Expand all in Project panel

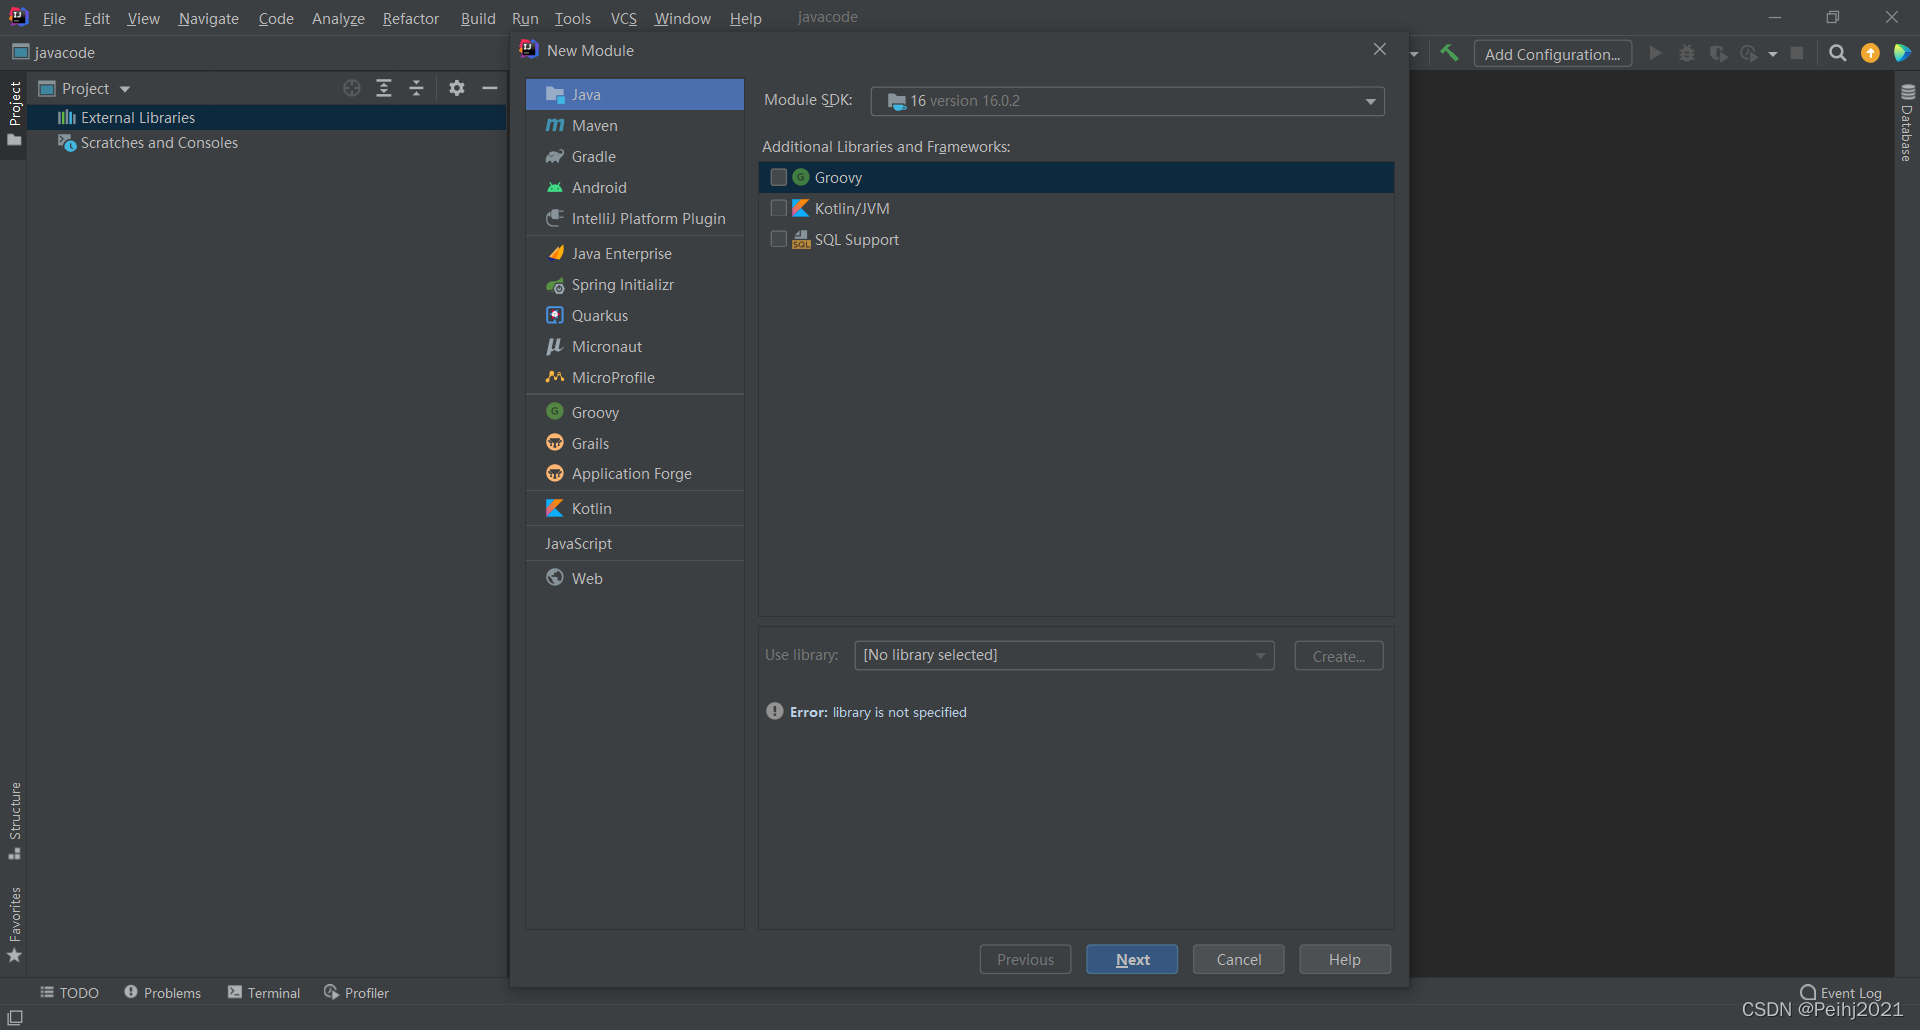tap(384, 88)
